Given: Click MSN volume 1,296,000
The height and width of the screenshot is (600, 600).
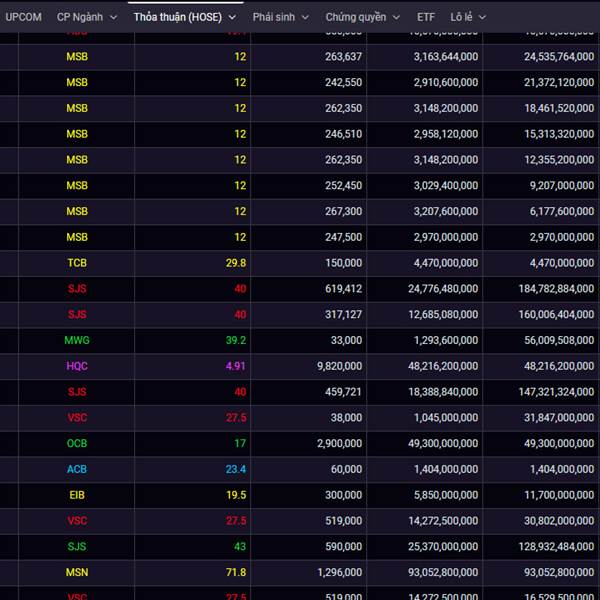Looking at the screenshot, I should pyautogui.click(x=340, y=572).
